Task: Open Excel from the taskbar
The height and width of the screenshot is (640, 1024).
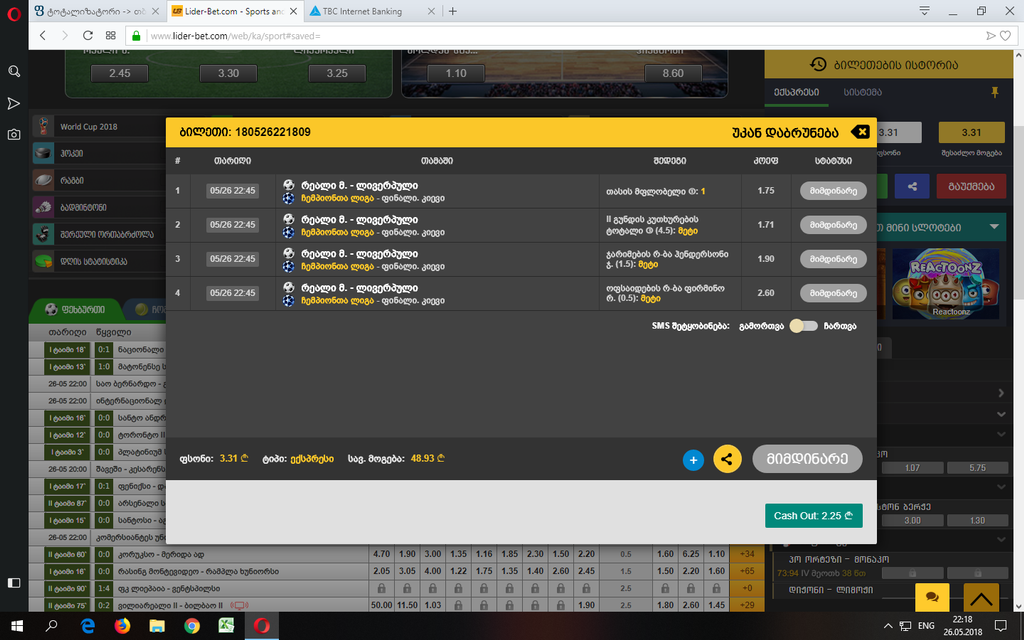Action: tap(227, 626)
